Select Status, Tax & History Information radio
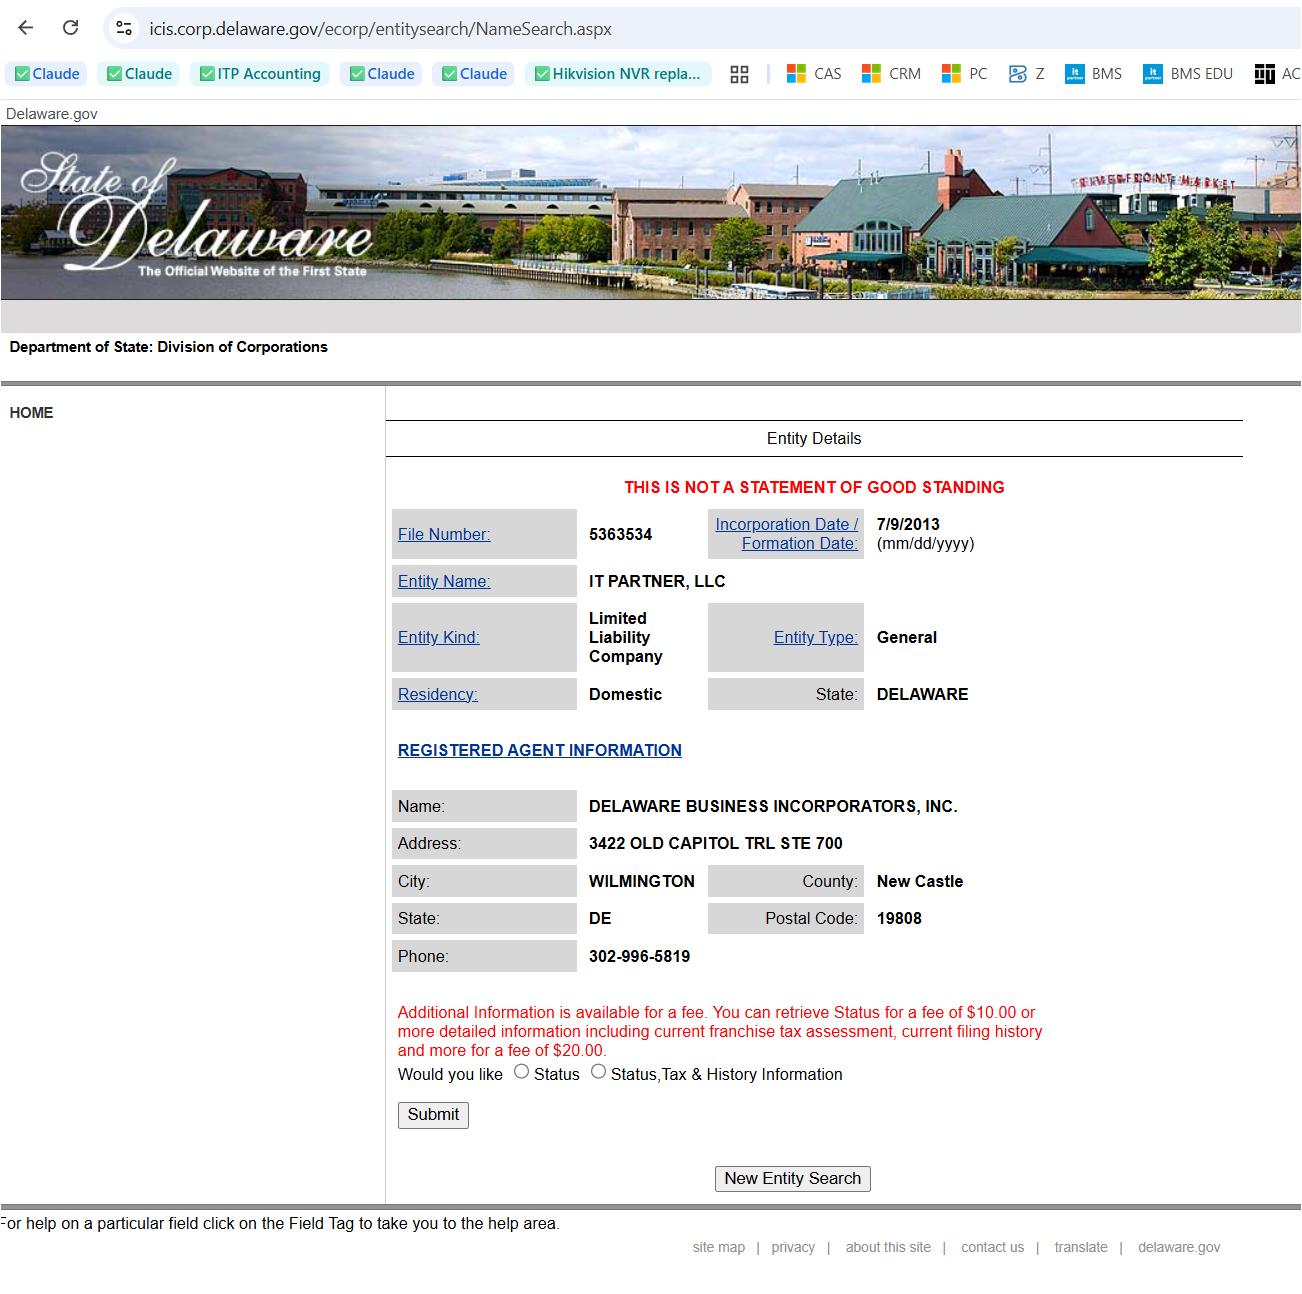The height and width of the screenshot is (1294, 1302). (x=598, y=1072)
